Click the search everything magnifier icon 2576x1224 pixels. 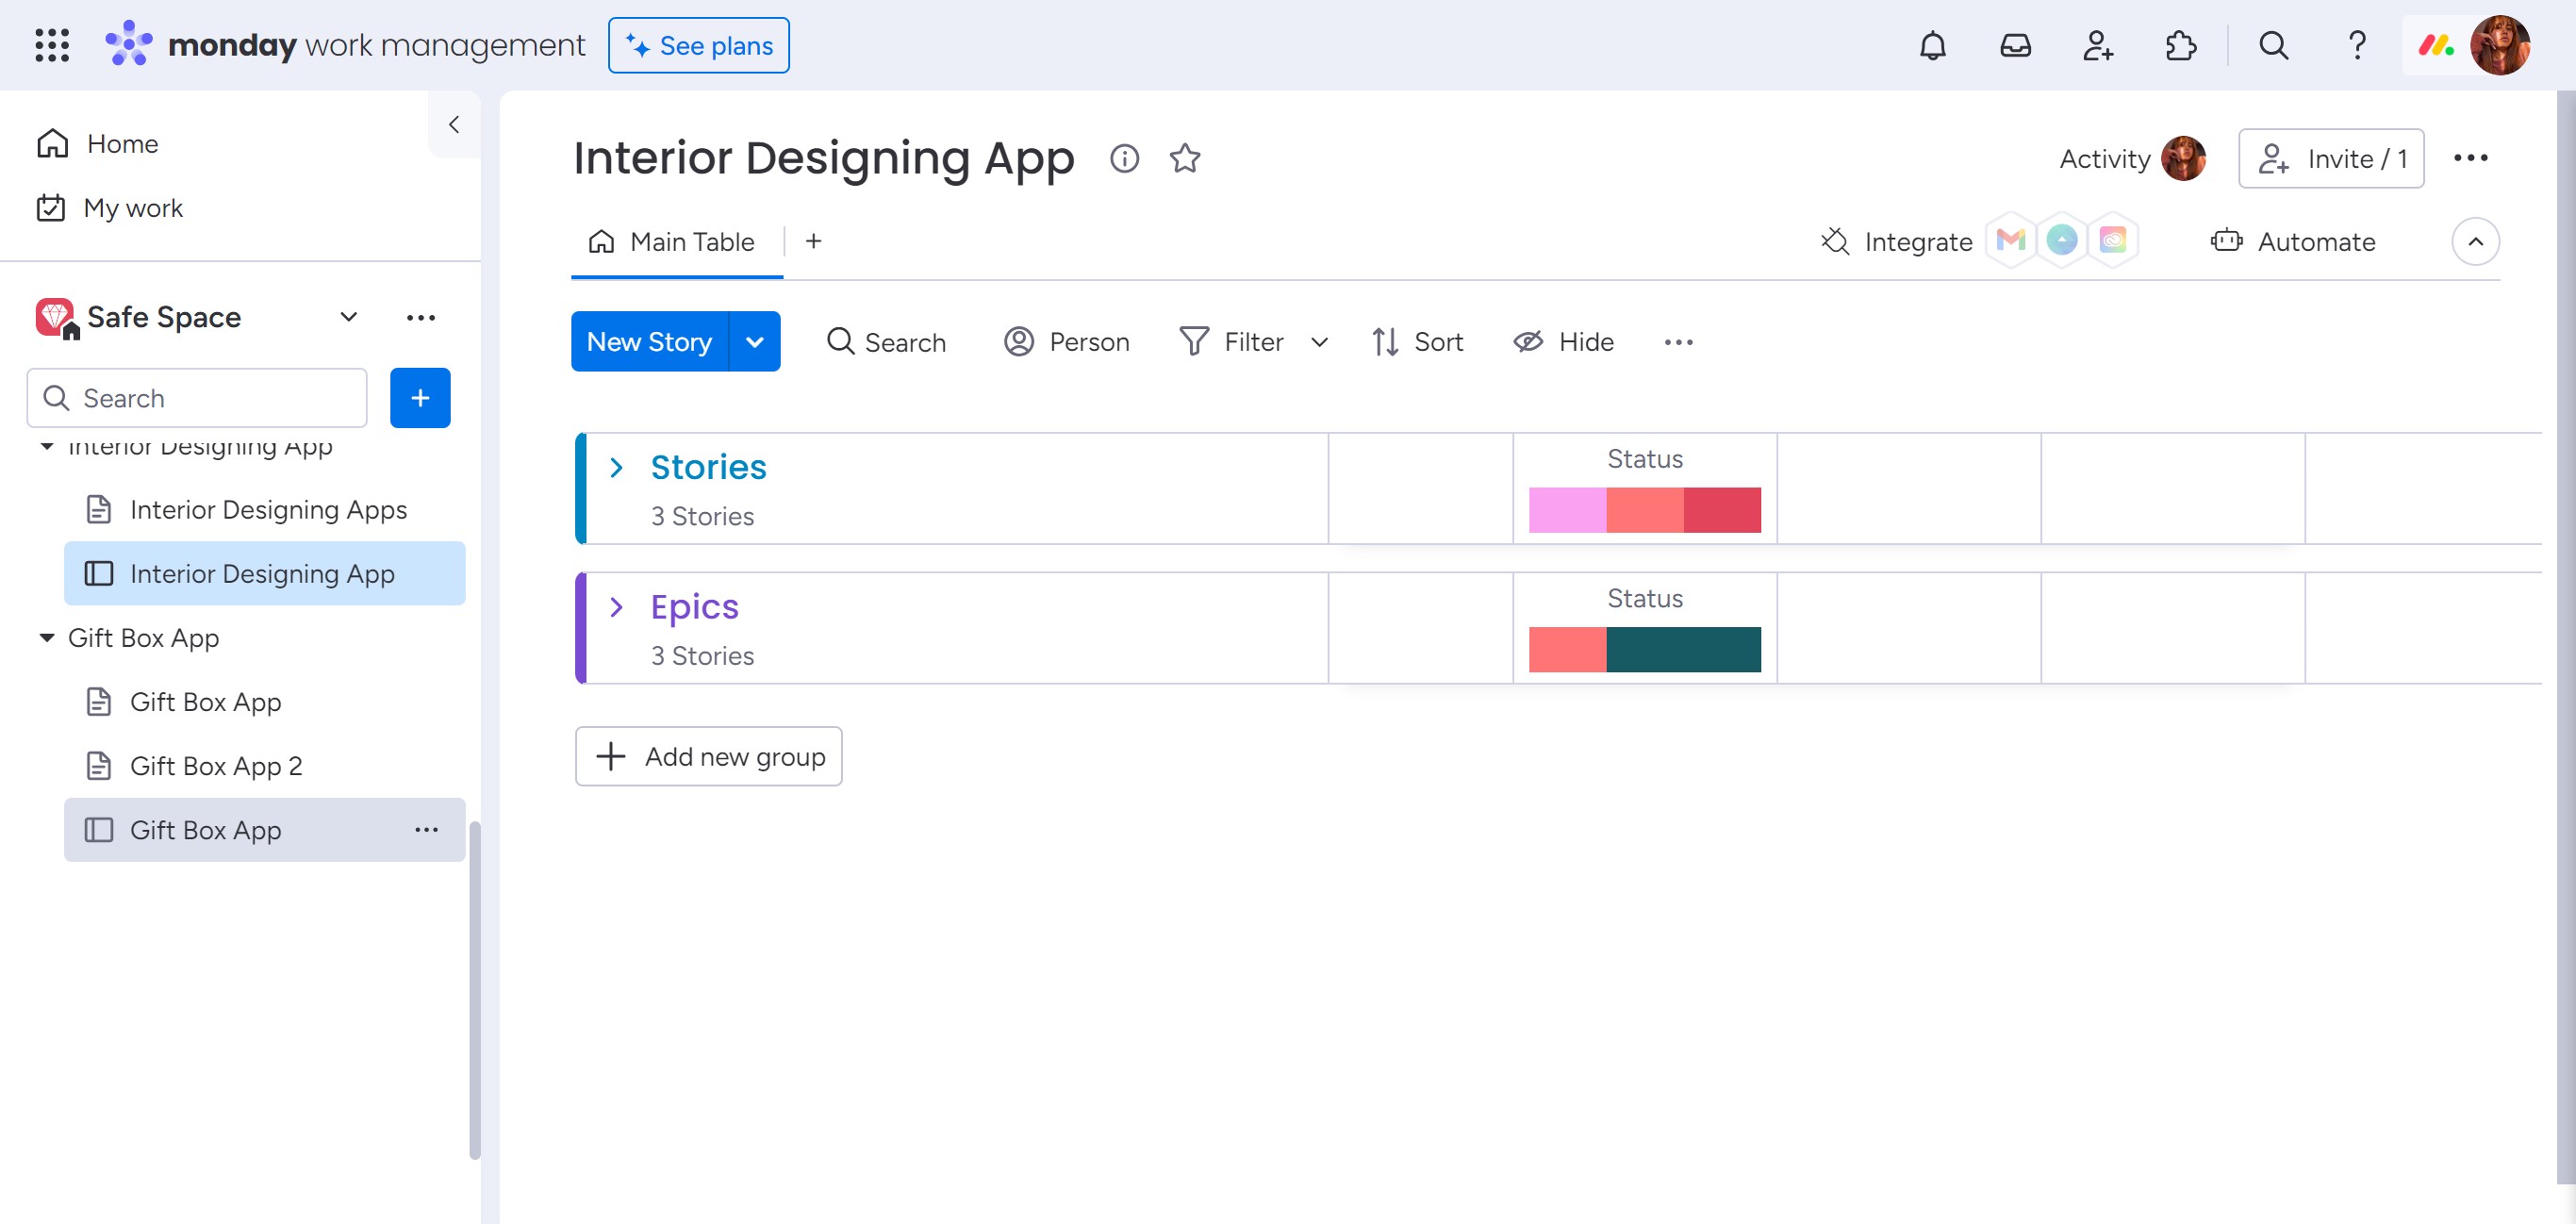[x=2273, y=46]
